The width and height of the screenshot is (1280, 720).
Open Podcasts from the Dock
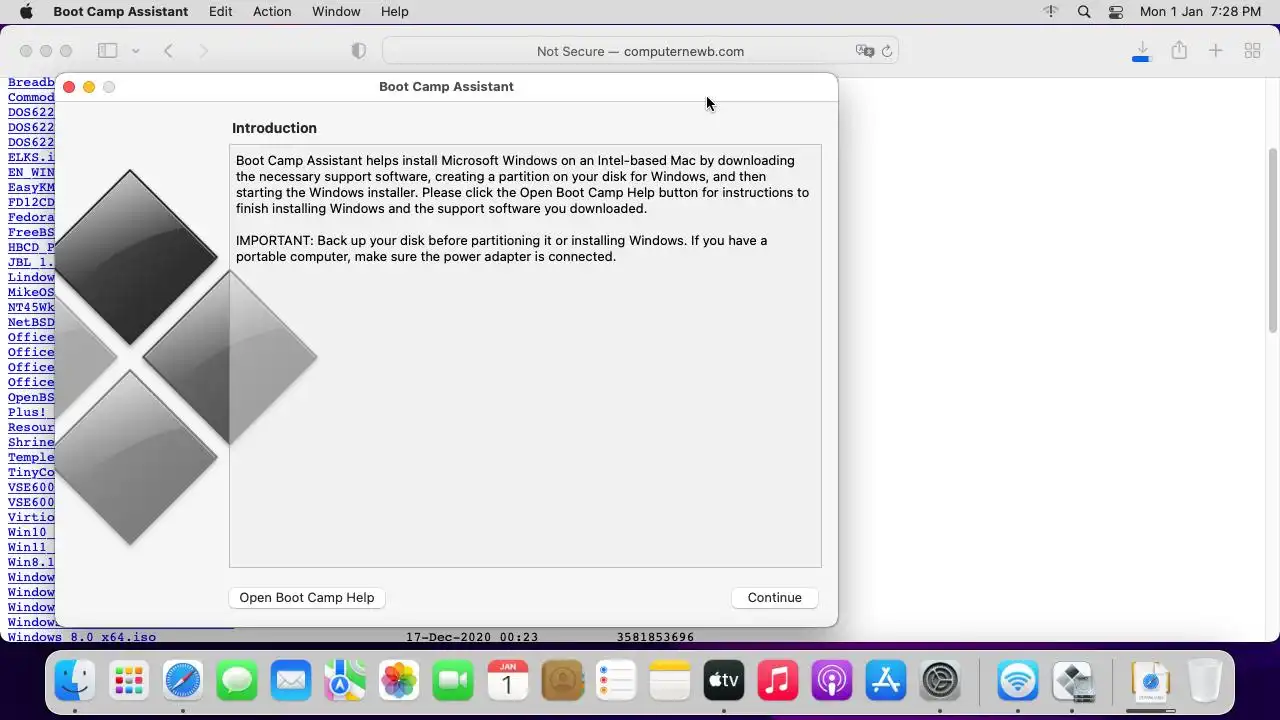832,682
